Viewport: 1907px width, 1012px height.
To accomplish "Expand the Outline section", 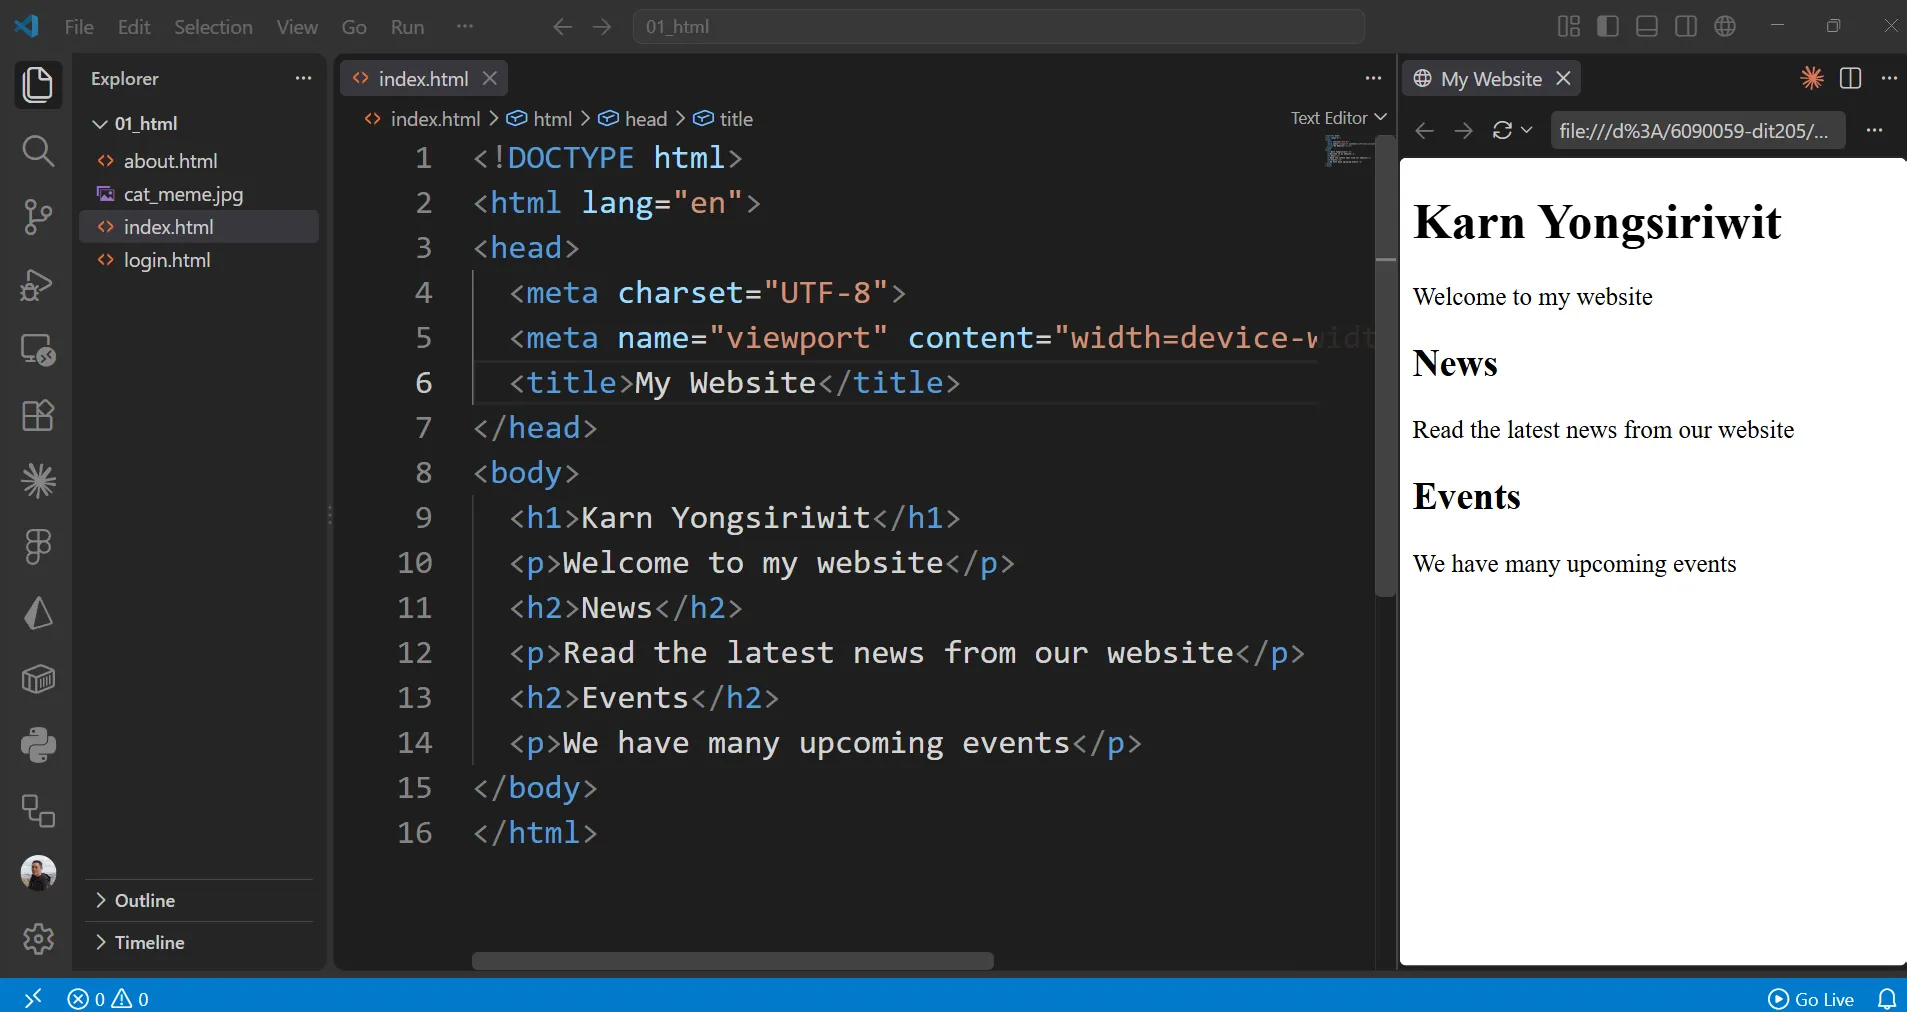I will click(x=199, y=900).
